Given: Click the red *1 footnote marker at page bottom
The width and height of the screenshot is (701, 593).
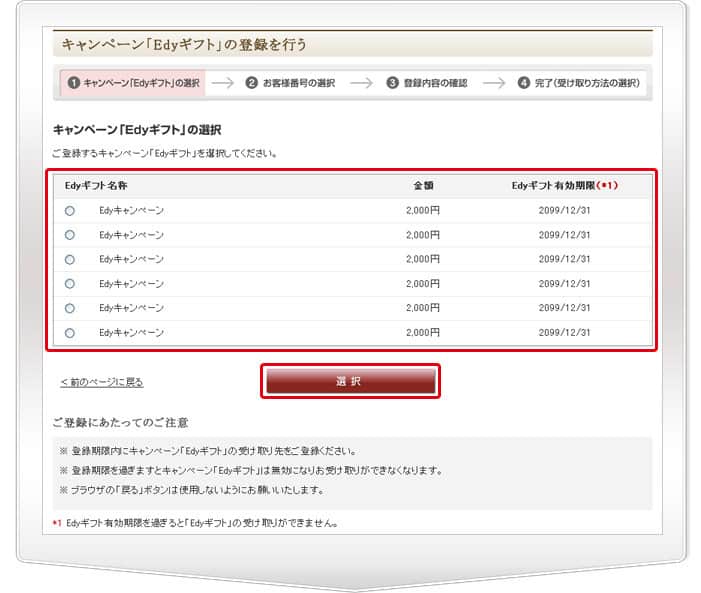Looking at the screenshot, I should (57, 523).
